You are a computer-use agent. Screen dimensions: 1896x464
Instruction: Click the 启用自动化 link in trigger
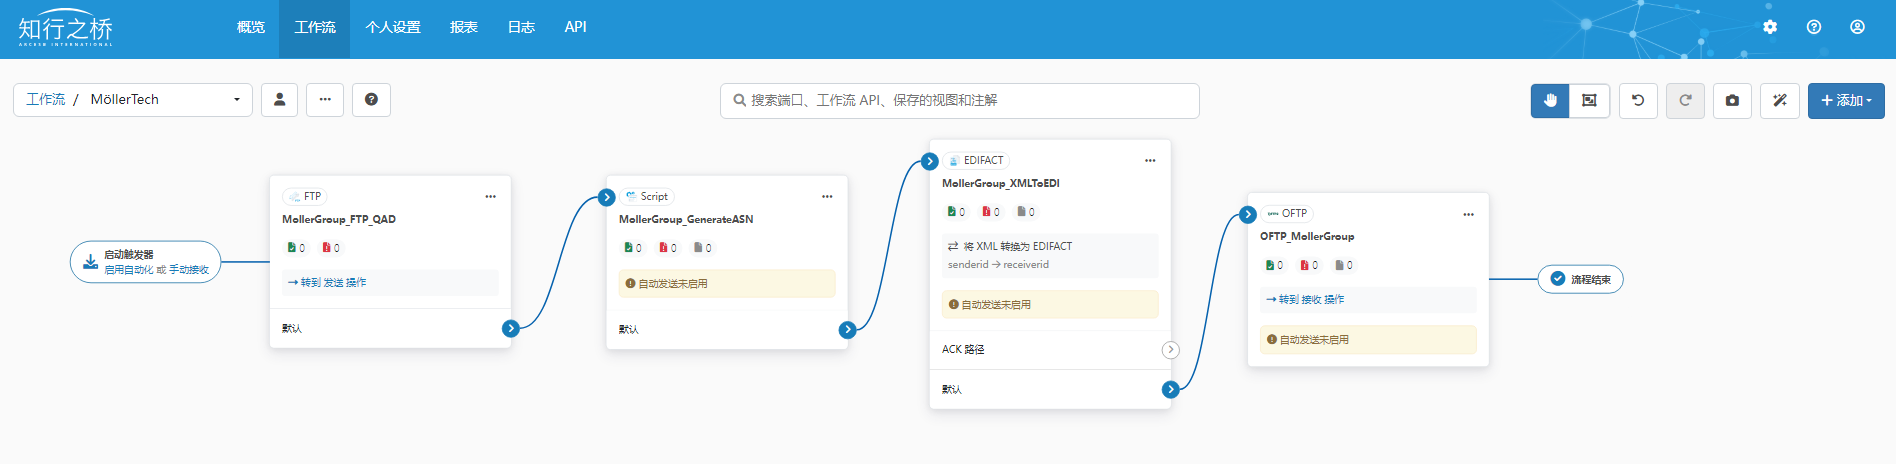(x=129, y=270)
